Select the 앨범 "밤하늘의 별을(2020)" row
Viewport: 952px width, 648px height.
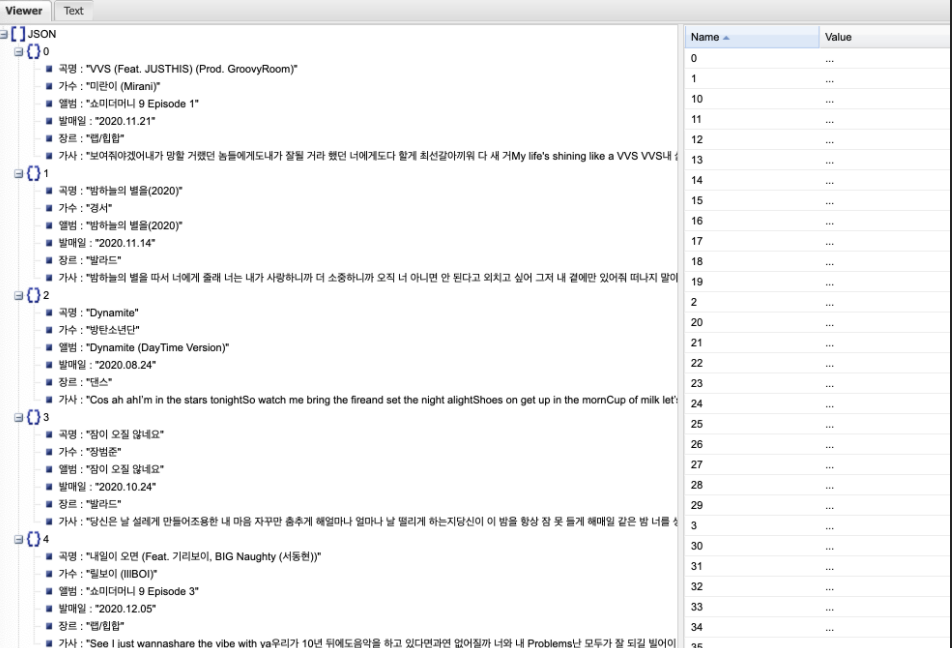coord(120,226)
